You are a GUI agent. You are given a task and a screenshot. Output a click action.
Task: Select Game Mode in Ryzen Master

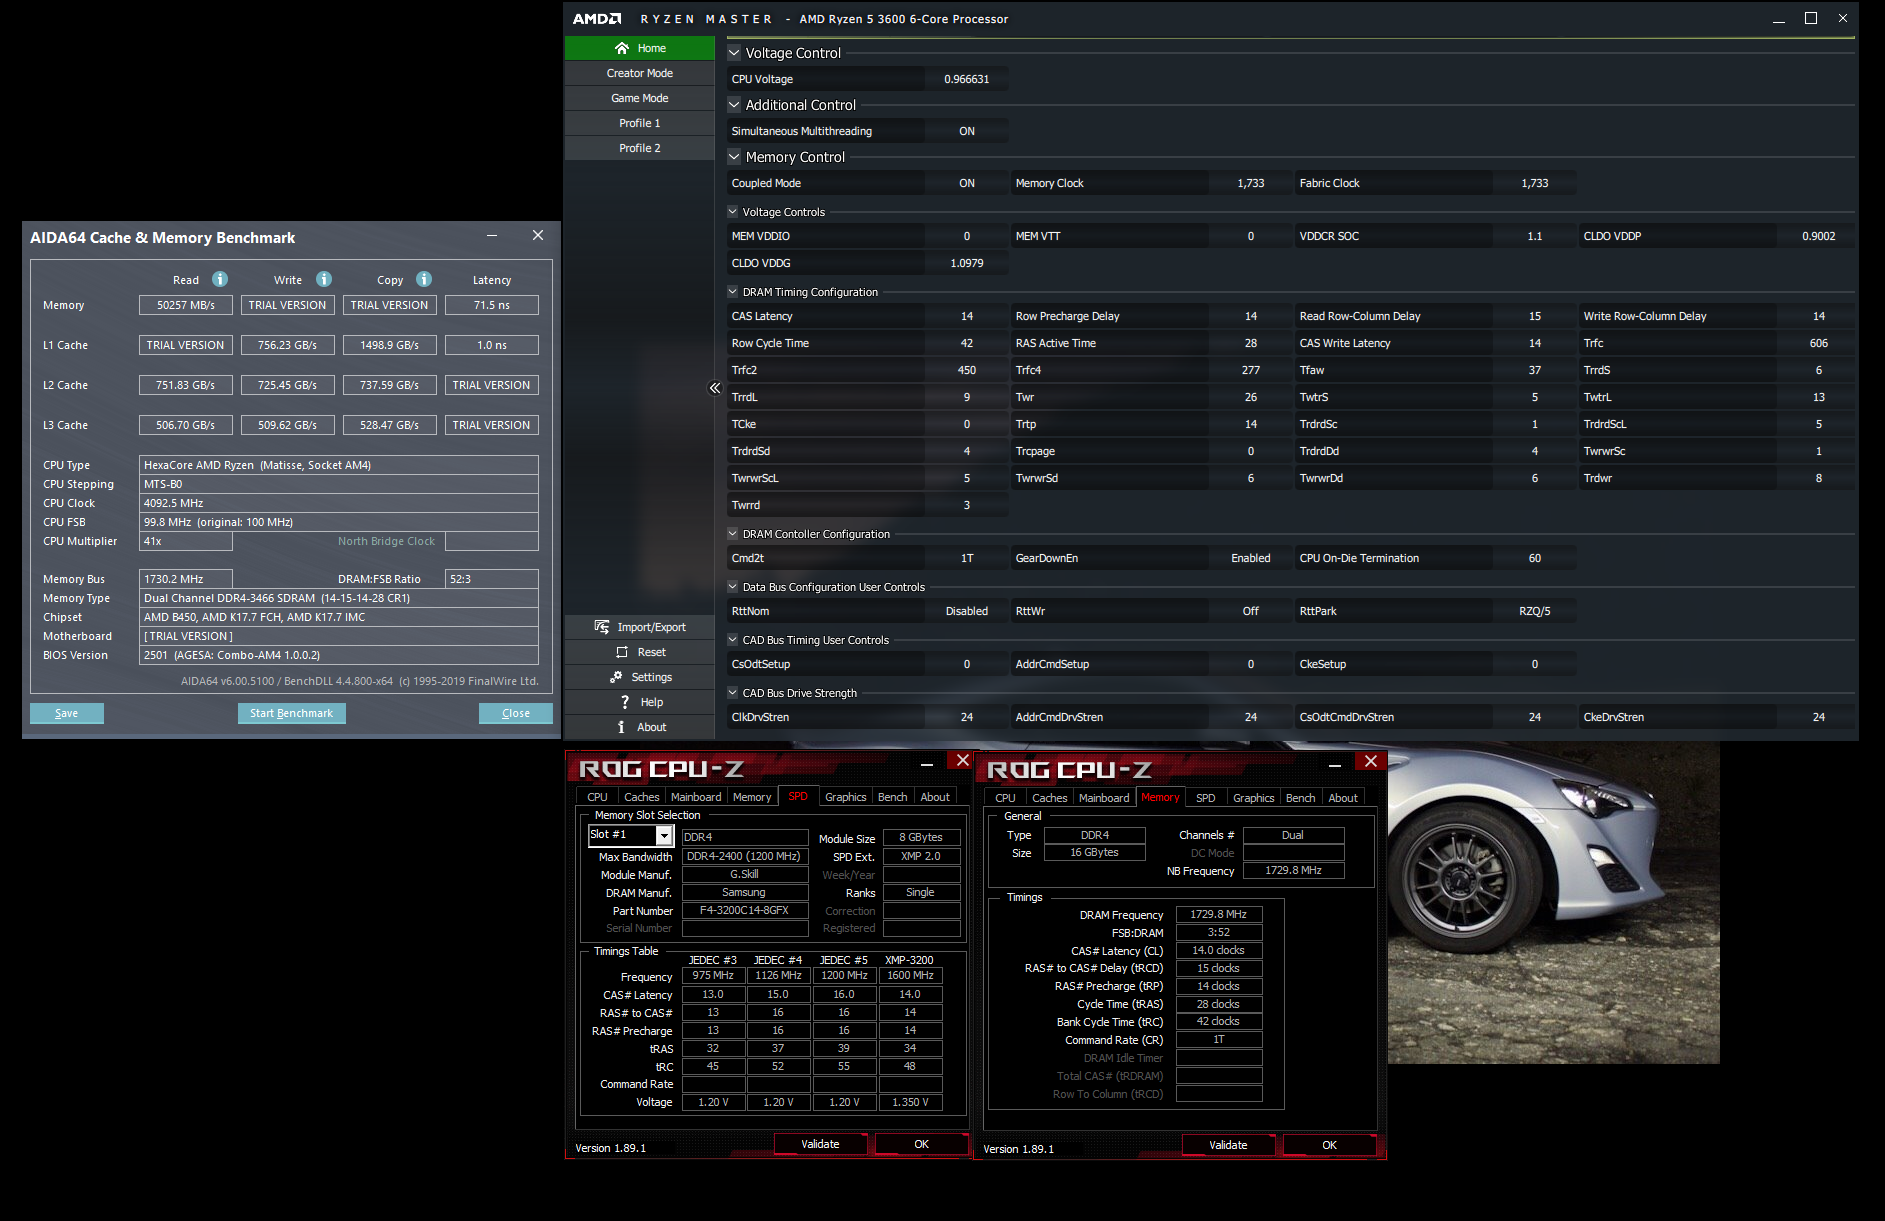(640, 98)
